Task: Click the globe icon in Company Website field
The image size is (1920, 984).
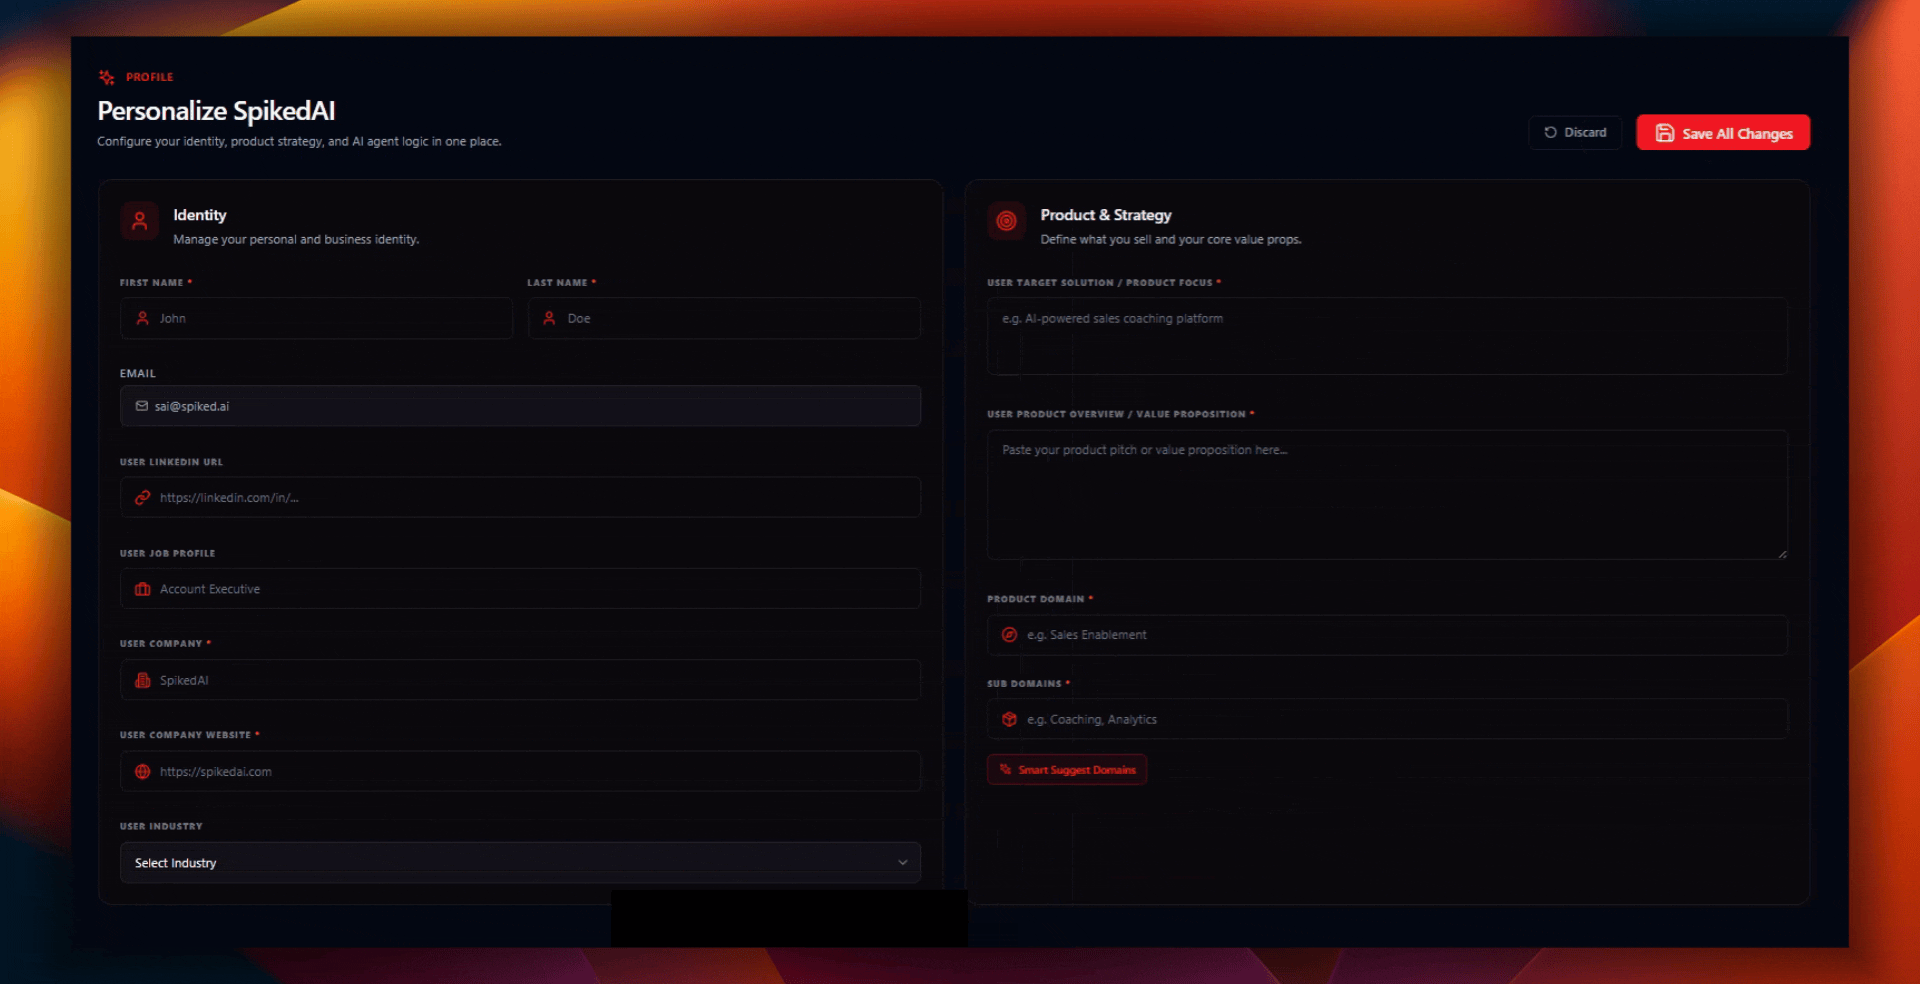Action: [x=143, y=771]
